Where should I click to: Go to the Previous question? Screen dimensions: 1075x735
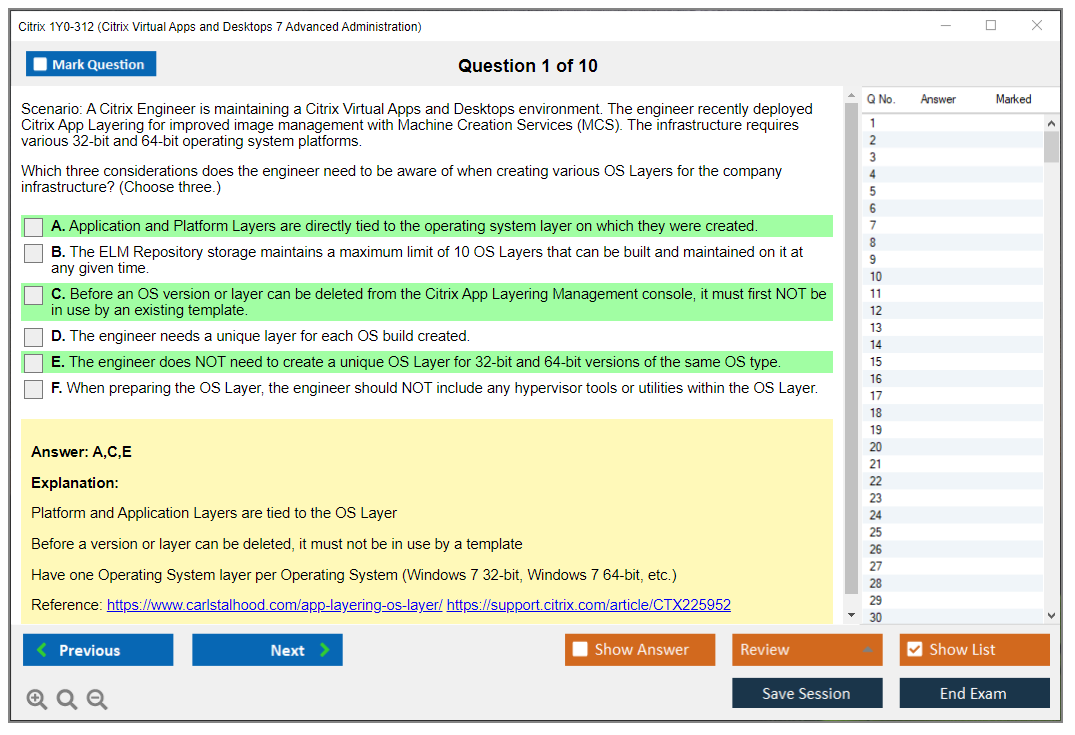pos(98,650)
